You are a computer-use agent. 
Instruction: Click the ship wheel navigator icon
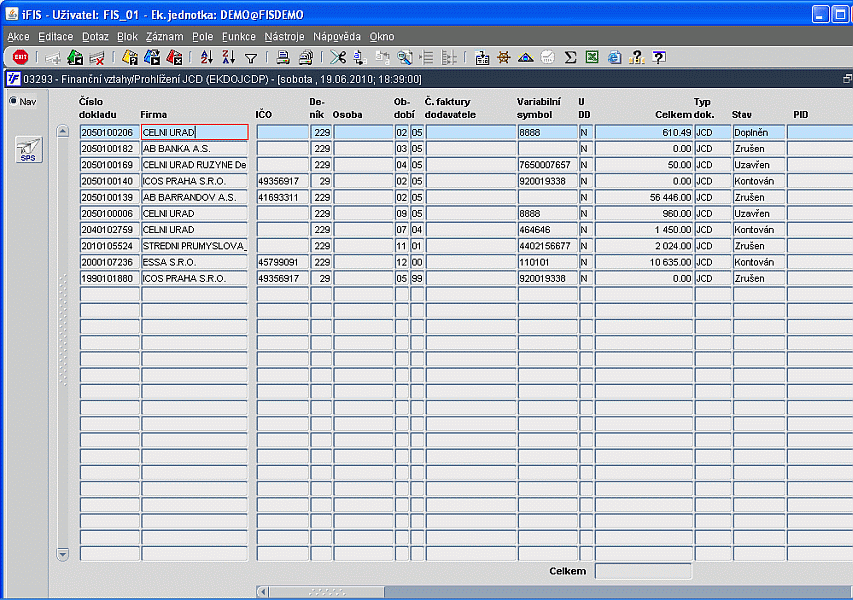(x=504, y=57)
